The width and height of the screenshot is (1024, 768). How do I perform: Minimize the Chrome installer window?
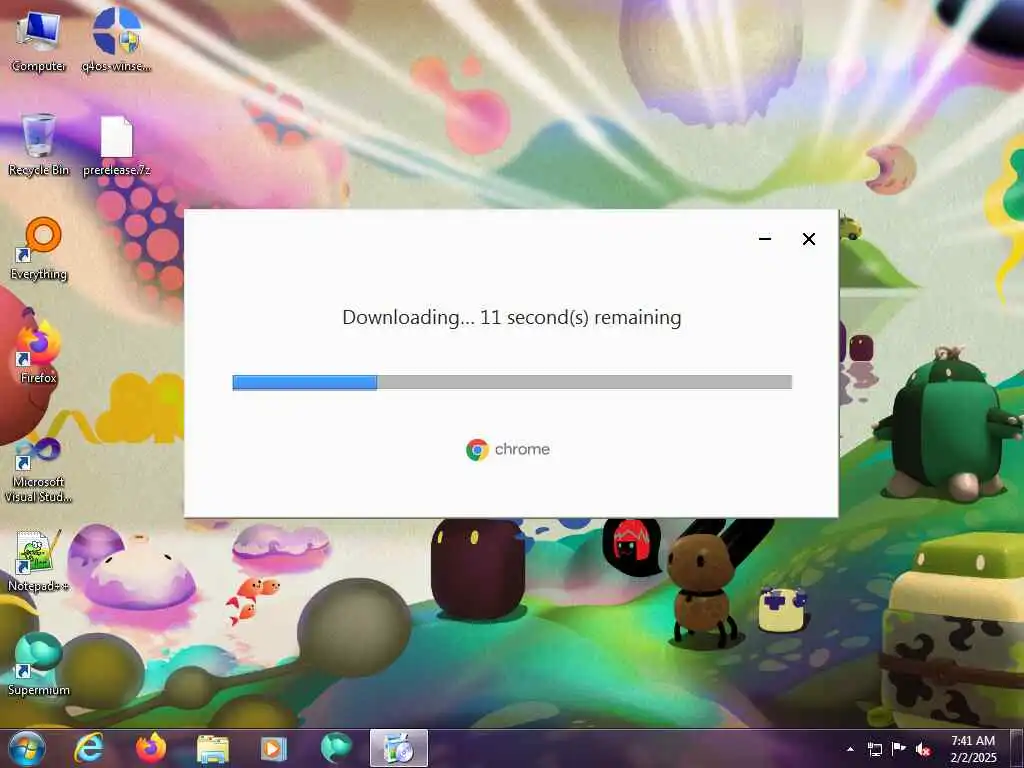click(765, 239)
